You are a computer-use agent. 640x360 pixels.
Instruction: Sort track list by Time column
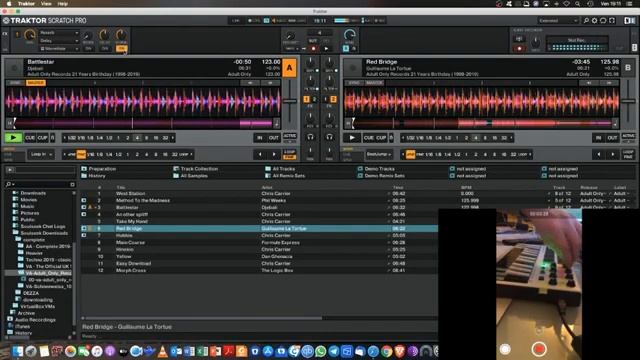398,187
